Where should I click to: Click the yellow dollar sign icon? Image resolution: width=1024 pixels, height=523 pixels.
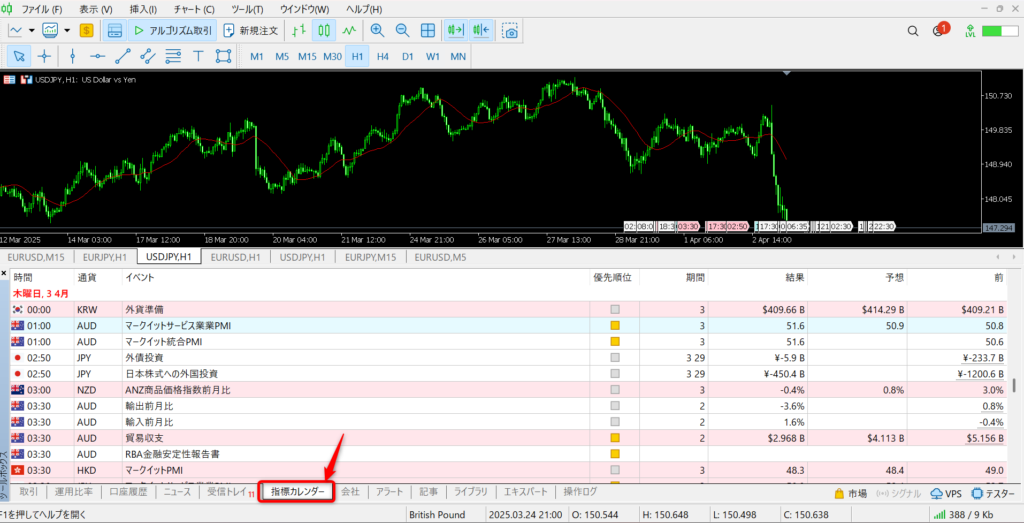[x=86, y=30]
